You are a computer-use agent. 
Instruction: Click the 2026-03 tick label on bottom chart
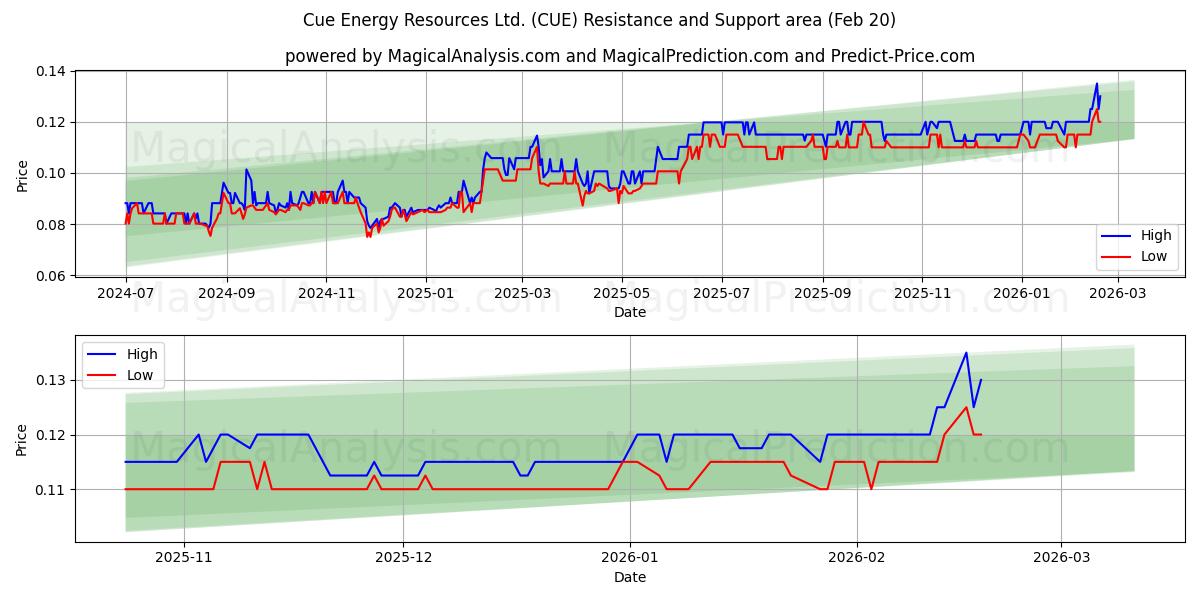point(1062,559)
